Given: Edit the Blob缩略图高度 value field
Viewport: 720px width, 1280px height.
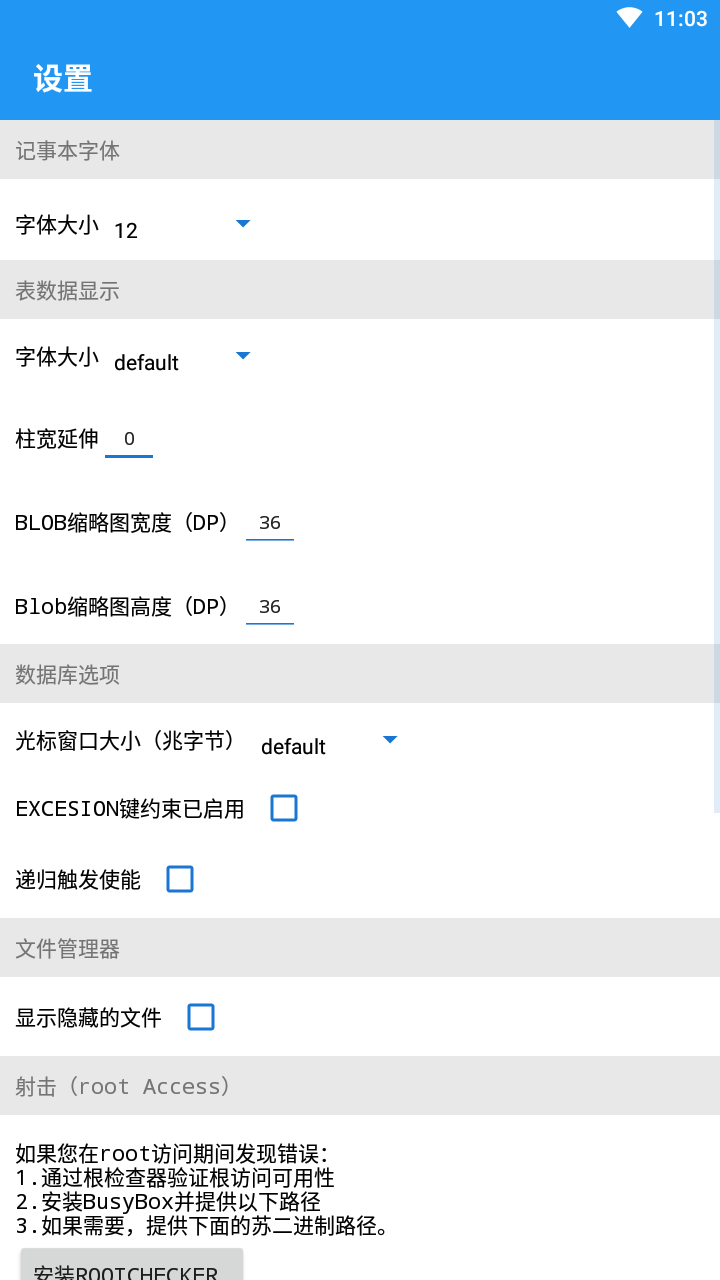Looking at the screenshot, I should point(270,607).
